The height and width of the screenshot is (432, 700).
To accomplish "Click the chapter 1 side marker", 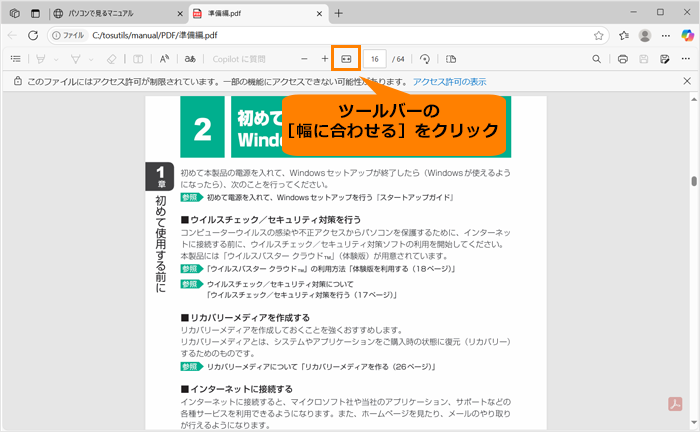I will pyautogui.click(x=160, y=176).
